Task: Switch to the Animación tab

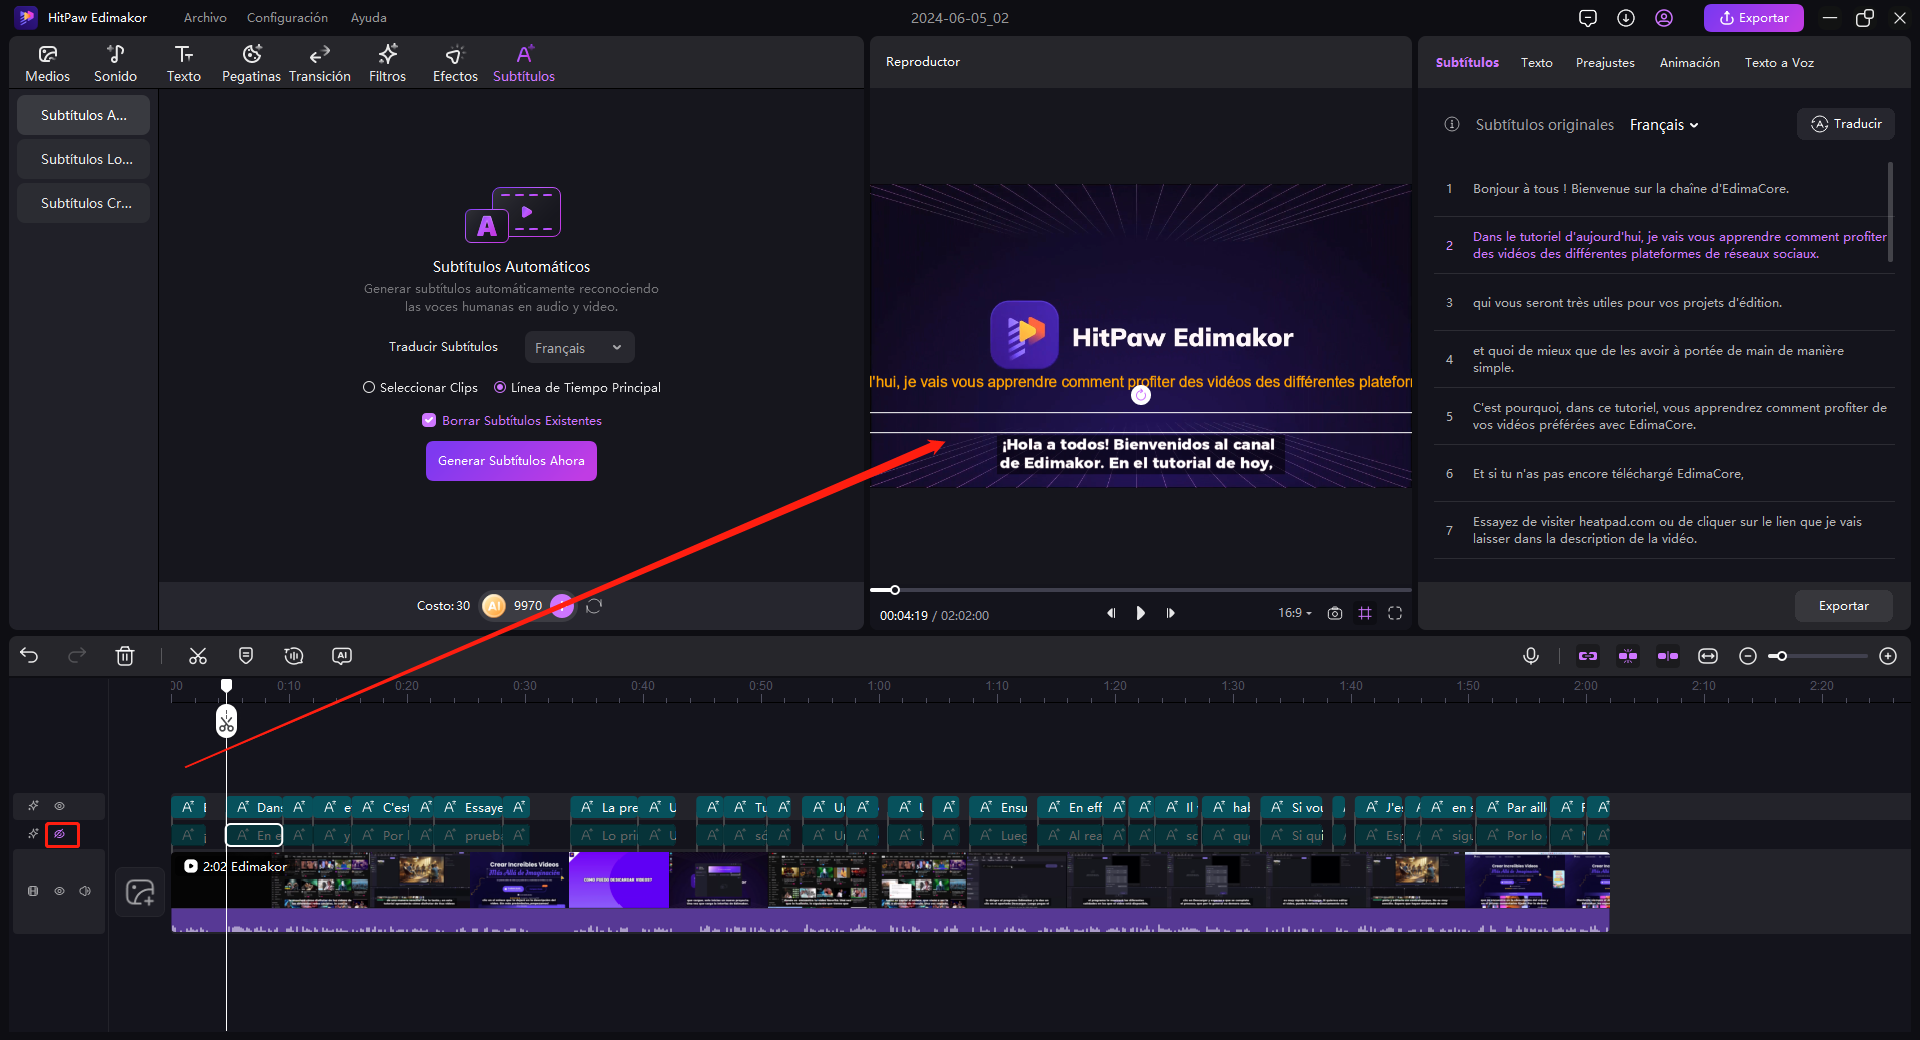Action: coord(1689,63)
